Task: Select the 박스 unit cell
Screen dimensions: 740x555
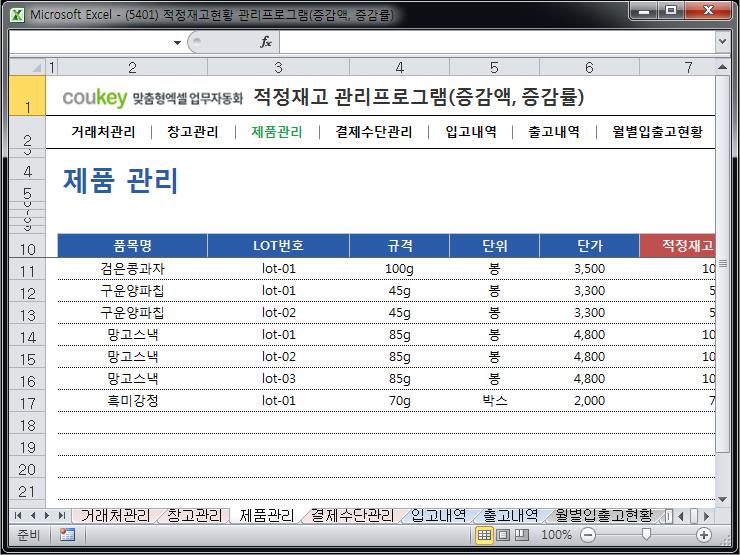Action: 494,401
